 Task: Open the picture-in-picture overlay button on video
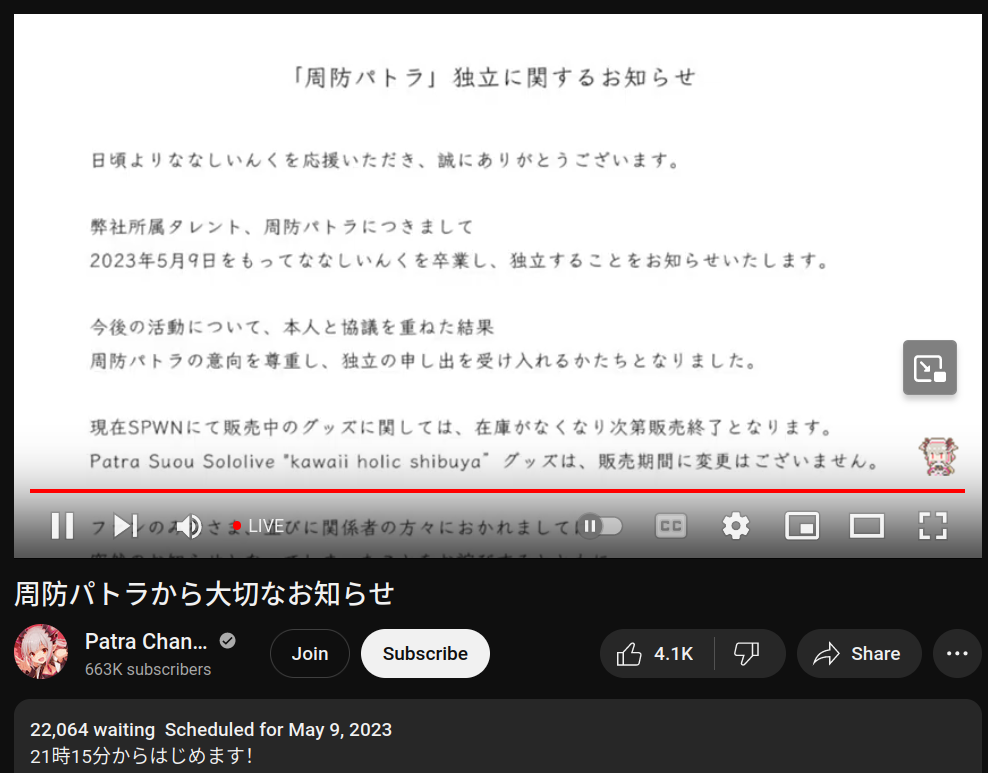tap(929, 367)
